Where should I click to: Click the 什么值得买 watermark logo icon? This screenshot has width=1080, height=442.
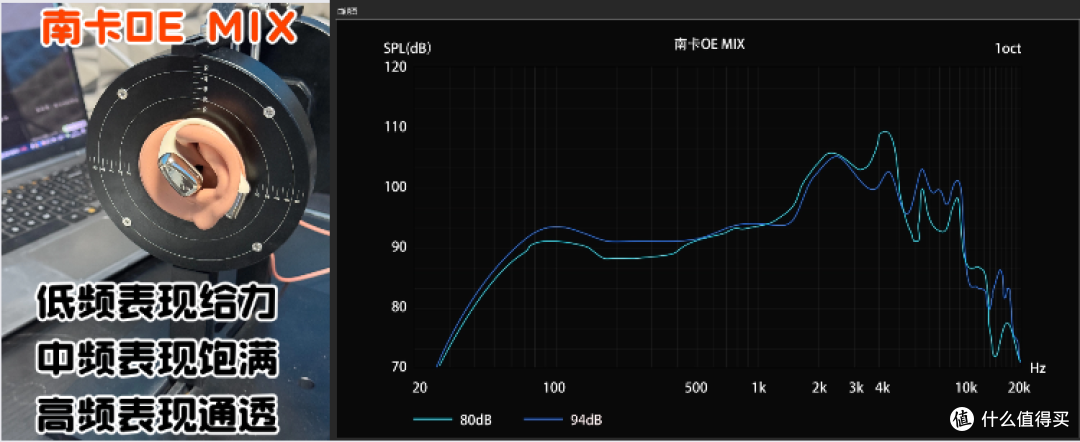coord(962,417)
